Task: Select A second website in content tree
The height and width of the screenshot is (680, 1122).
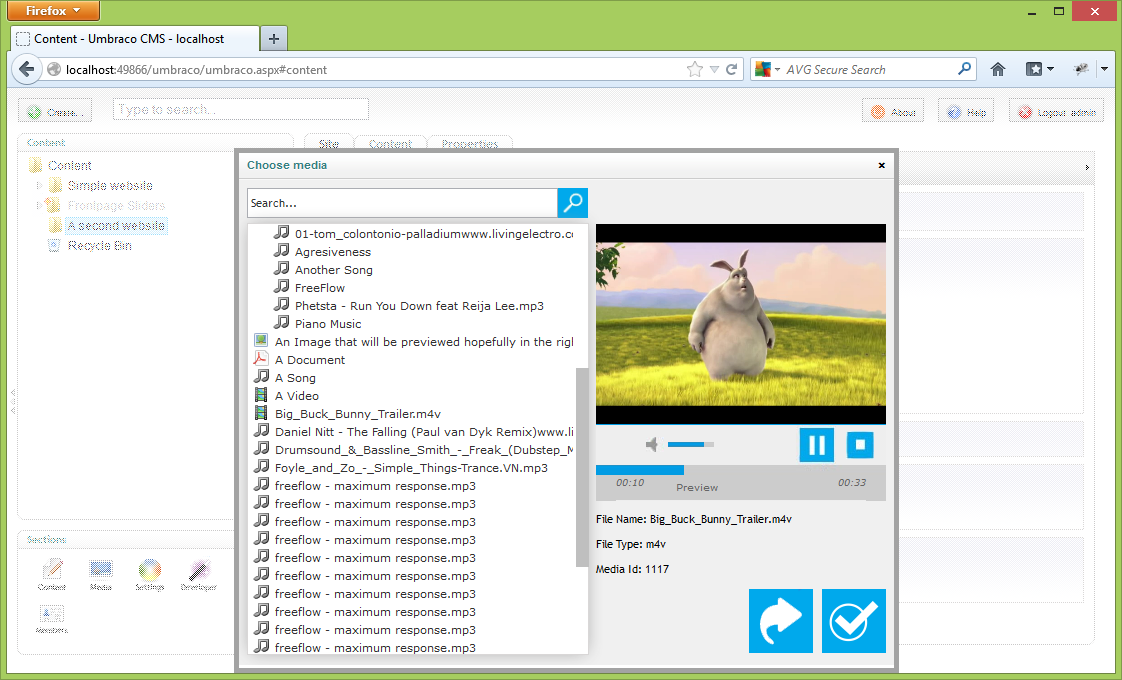Action: point(115,225)
